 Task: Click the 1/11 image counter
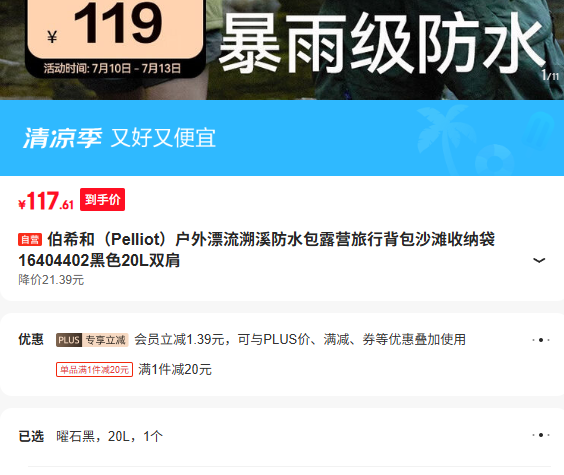[x=550, y=75]
